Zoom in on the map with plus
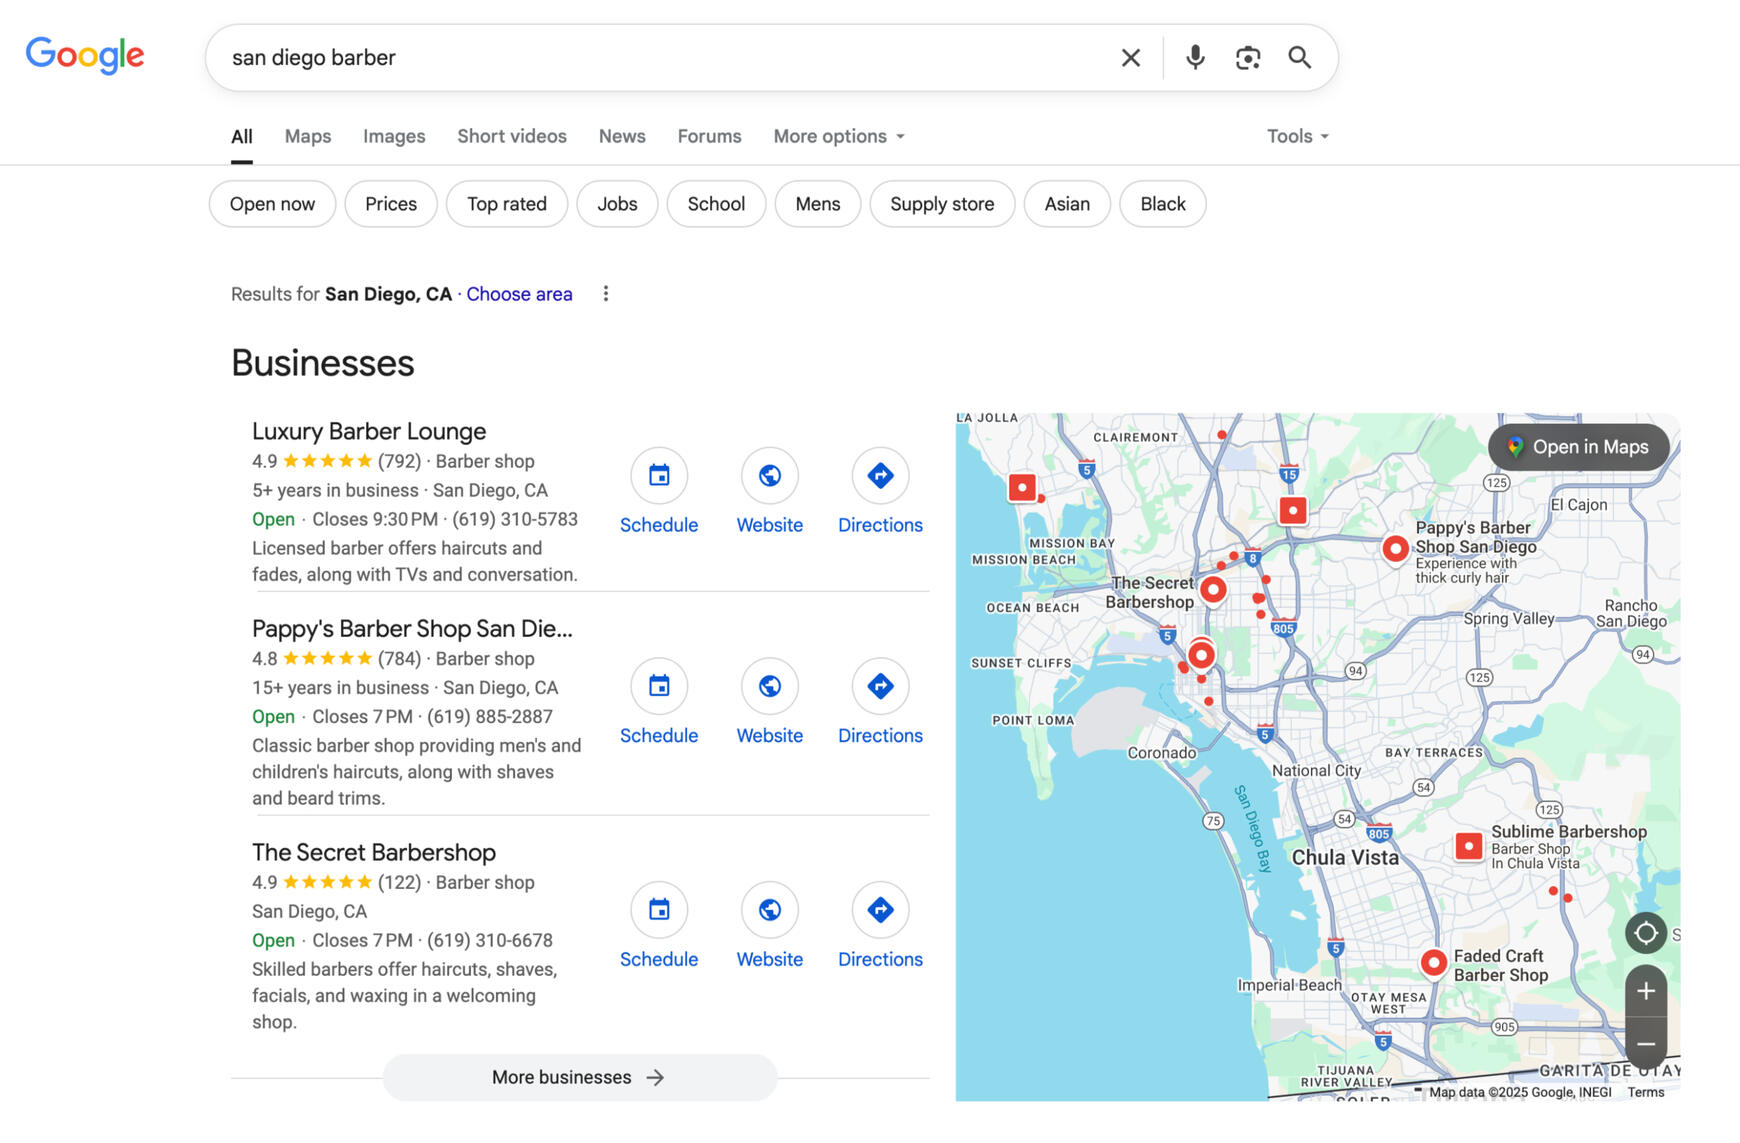The width and height of the screenshot is (1740, 1143). point(1645,991)
